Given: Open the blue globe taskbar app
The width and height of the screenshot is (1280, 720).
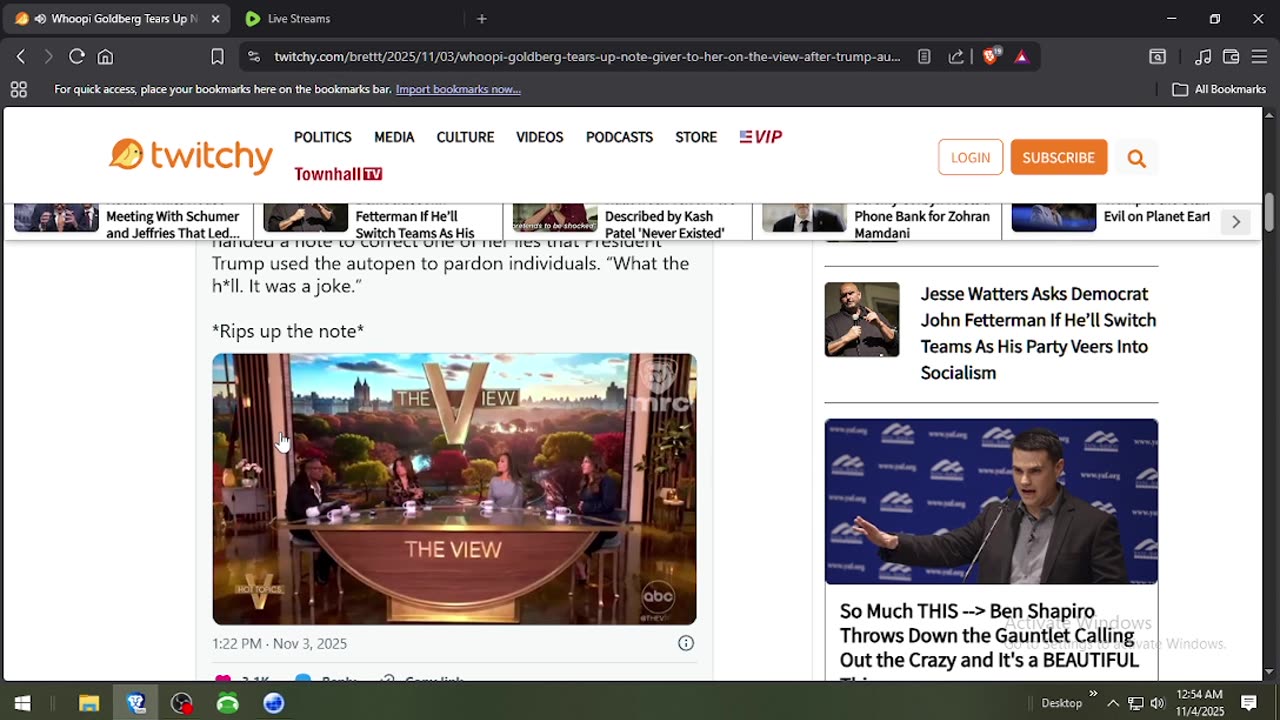Looking at the screenshot, I should [274, 703].
